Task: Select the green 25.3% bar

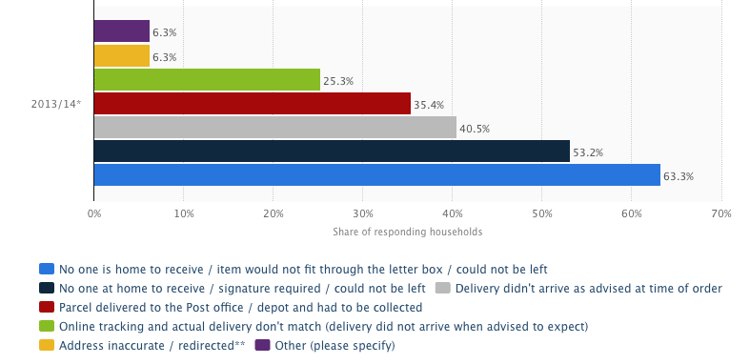Action: (x=207, y=79)
